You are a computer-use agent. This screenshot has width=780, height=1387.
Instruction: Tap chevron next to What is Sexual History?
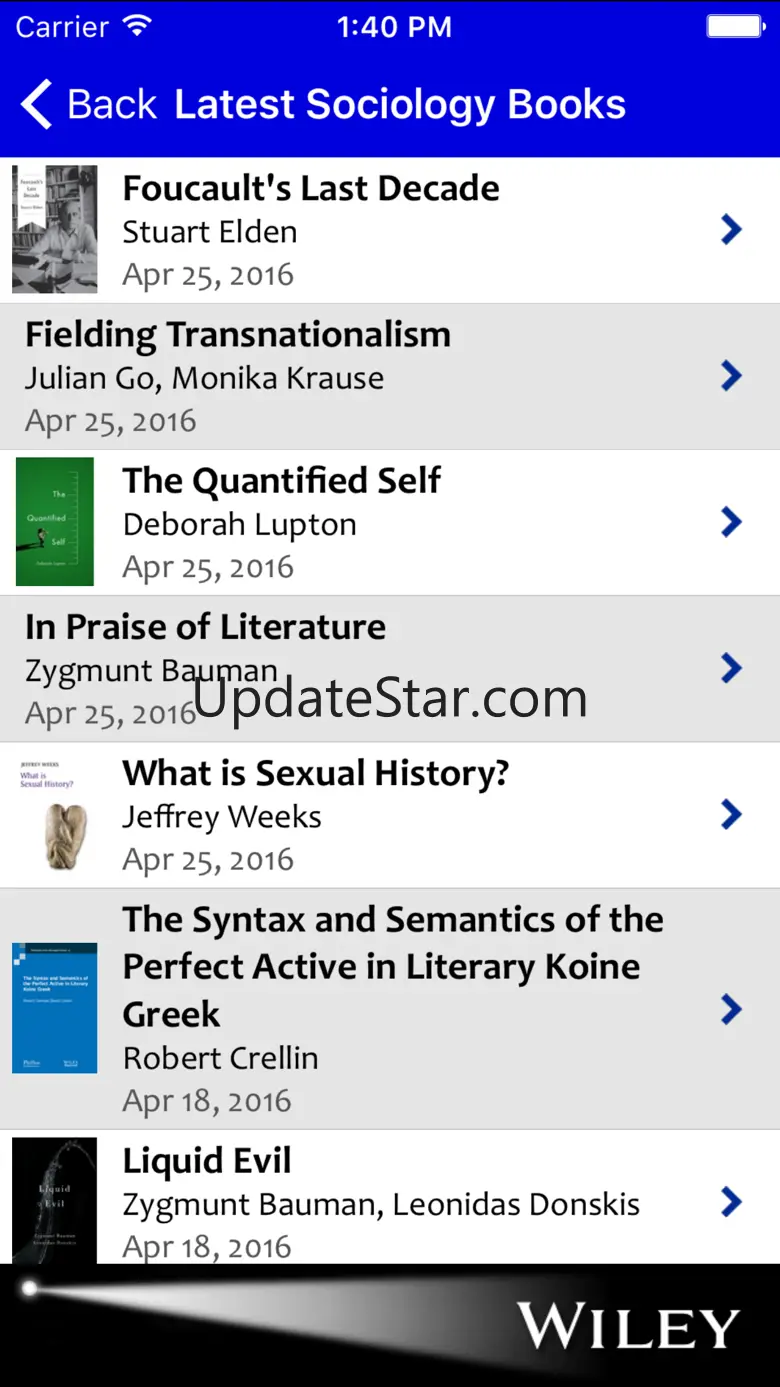(731, 815)
